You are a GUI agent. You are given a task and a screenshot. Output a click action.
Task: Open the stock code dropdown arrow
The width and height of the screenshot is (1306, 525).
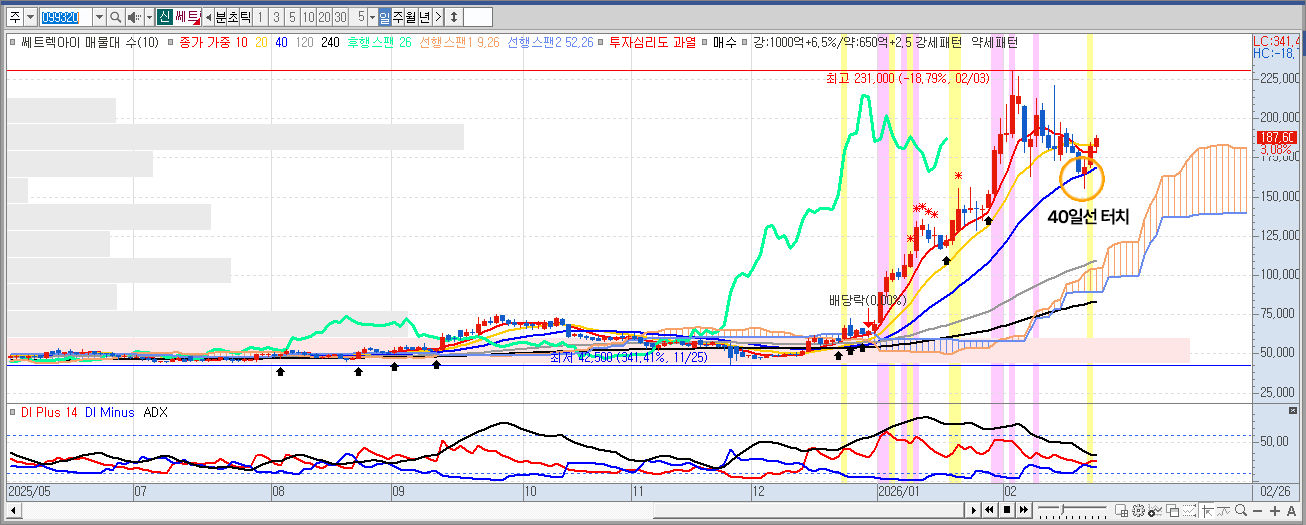coord(98,17)
